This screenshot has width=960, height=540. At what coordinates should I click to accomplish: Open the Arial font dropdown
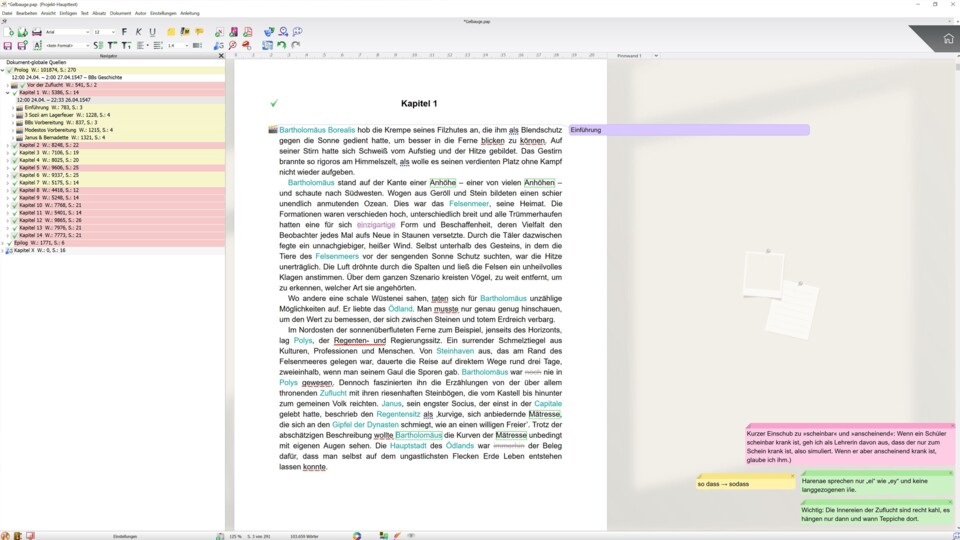(x=66, y=32)
